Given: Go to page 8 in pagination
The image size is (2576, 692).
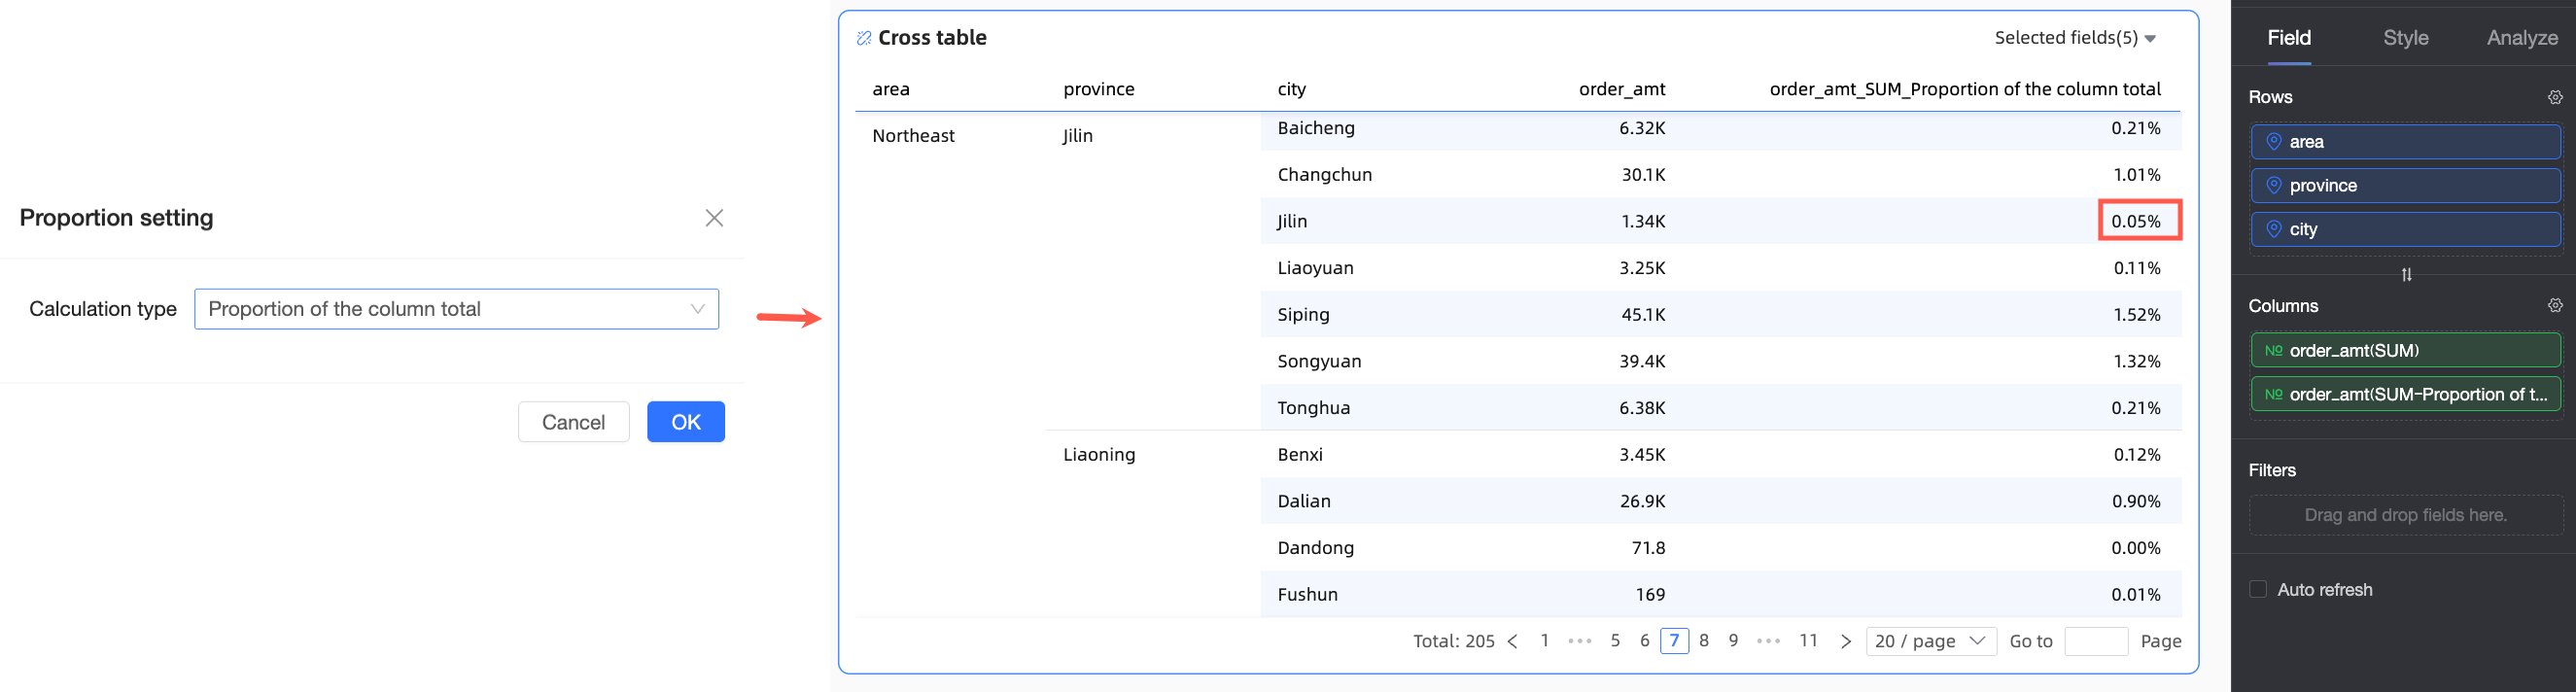Looking at the screenshot, I should [1703, 641].
